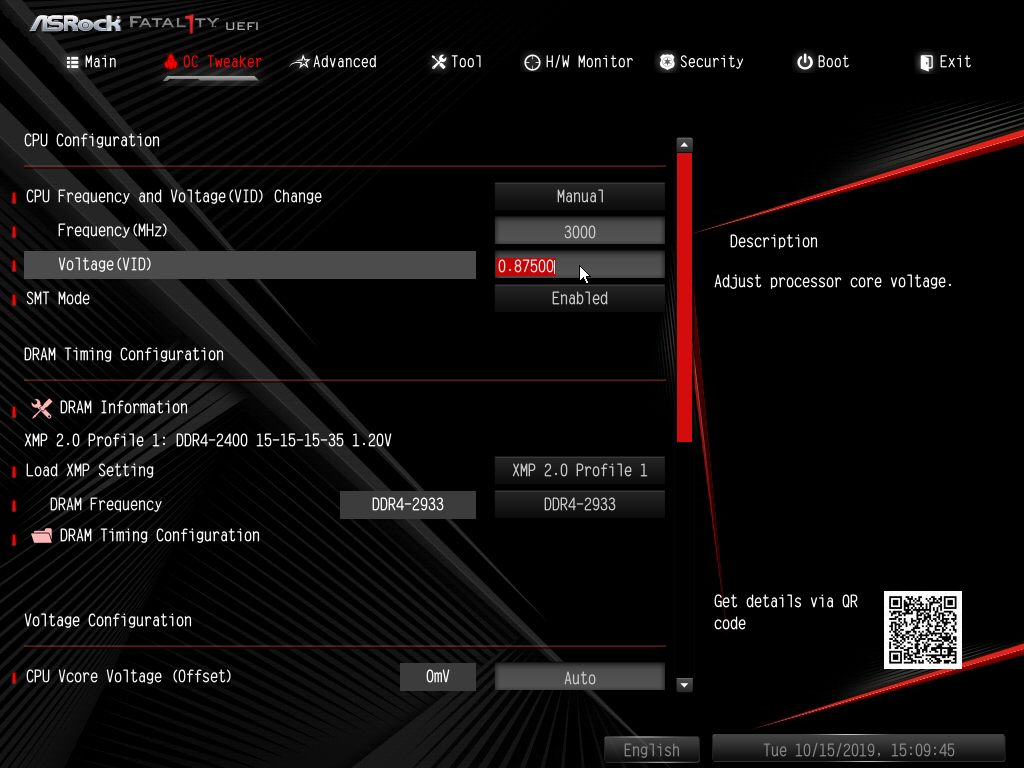
Task: Click the Frequency(MHz) 3000 field
Action: [579, 232]
